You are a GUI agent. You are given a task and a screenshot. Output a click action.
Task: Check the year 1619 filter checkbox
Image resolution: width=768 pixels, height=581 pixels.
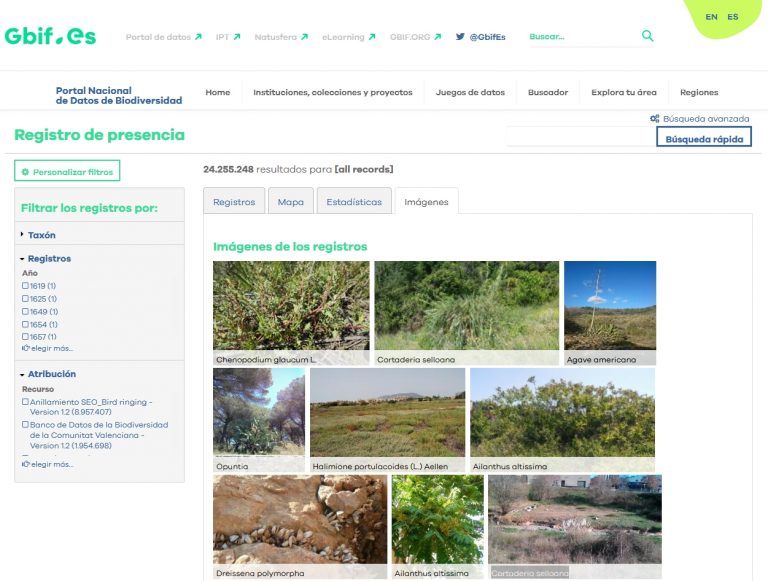point(25,286)
